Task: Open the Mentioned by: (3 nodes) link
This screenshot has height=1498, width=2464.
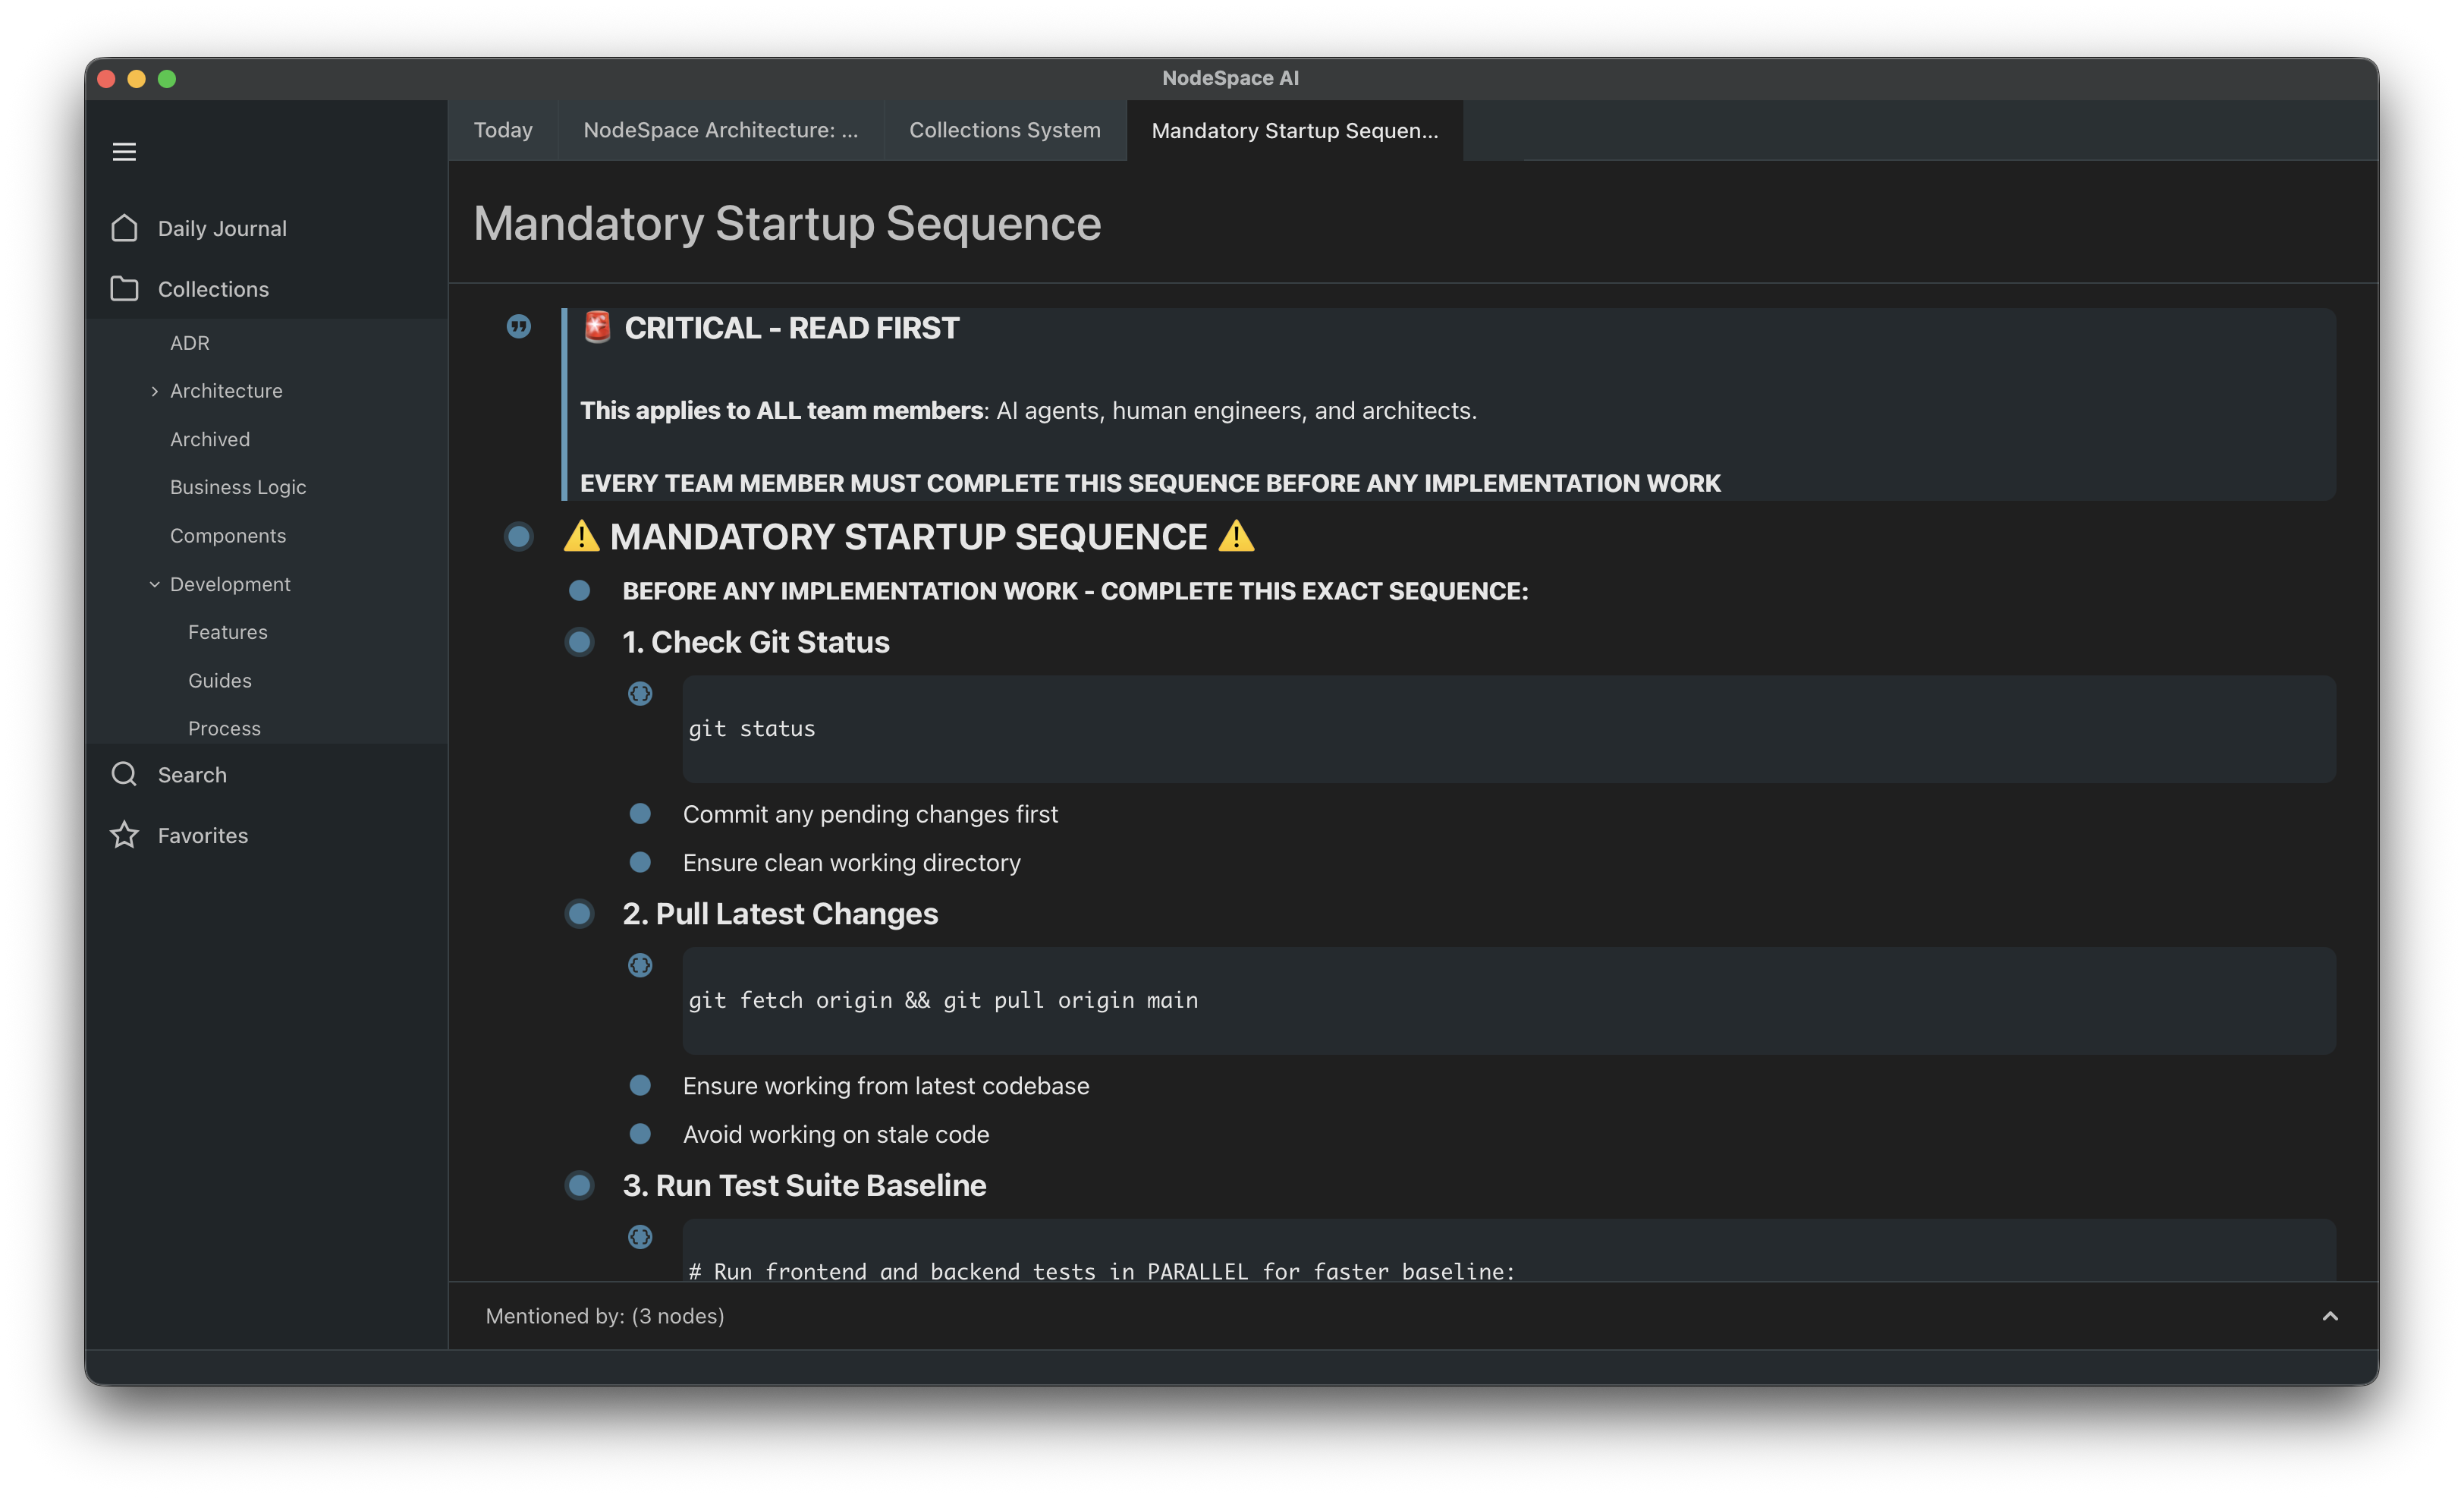Action: (x=604, y=1316)
